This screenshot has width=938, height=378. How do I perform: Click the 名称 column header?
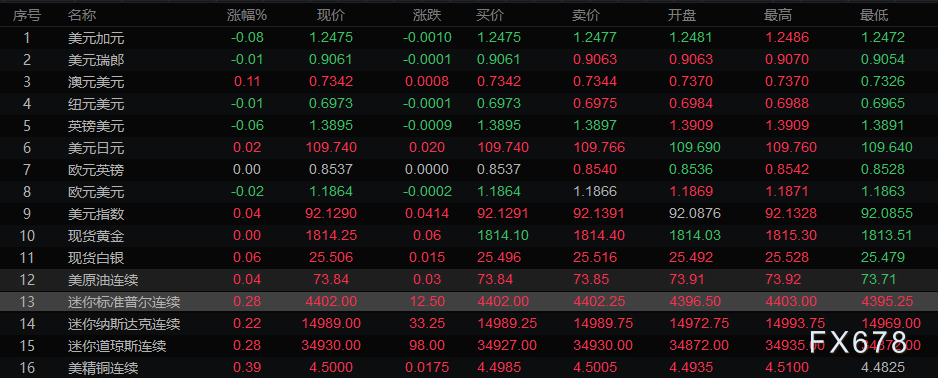coord(82,15)
